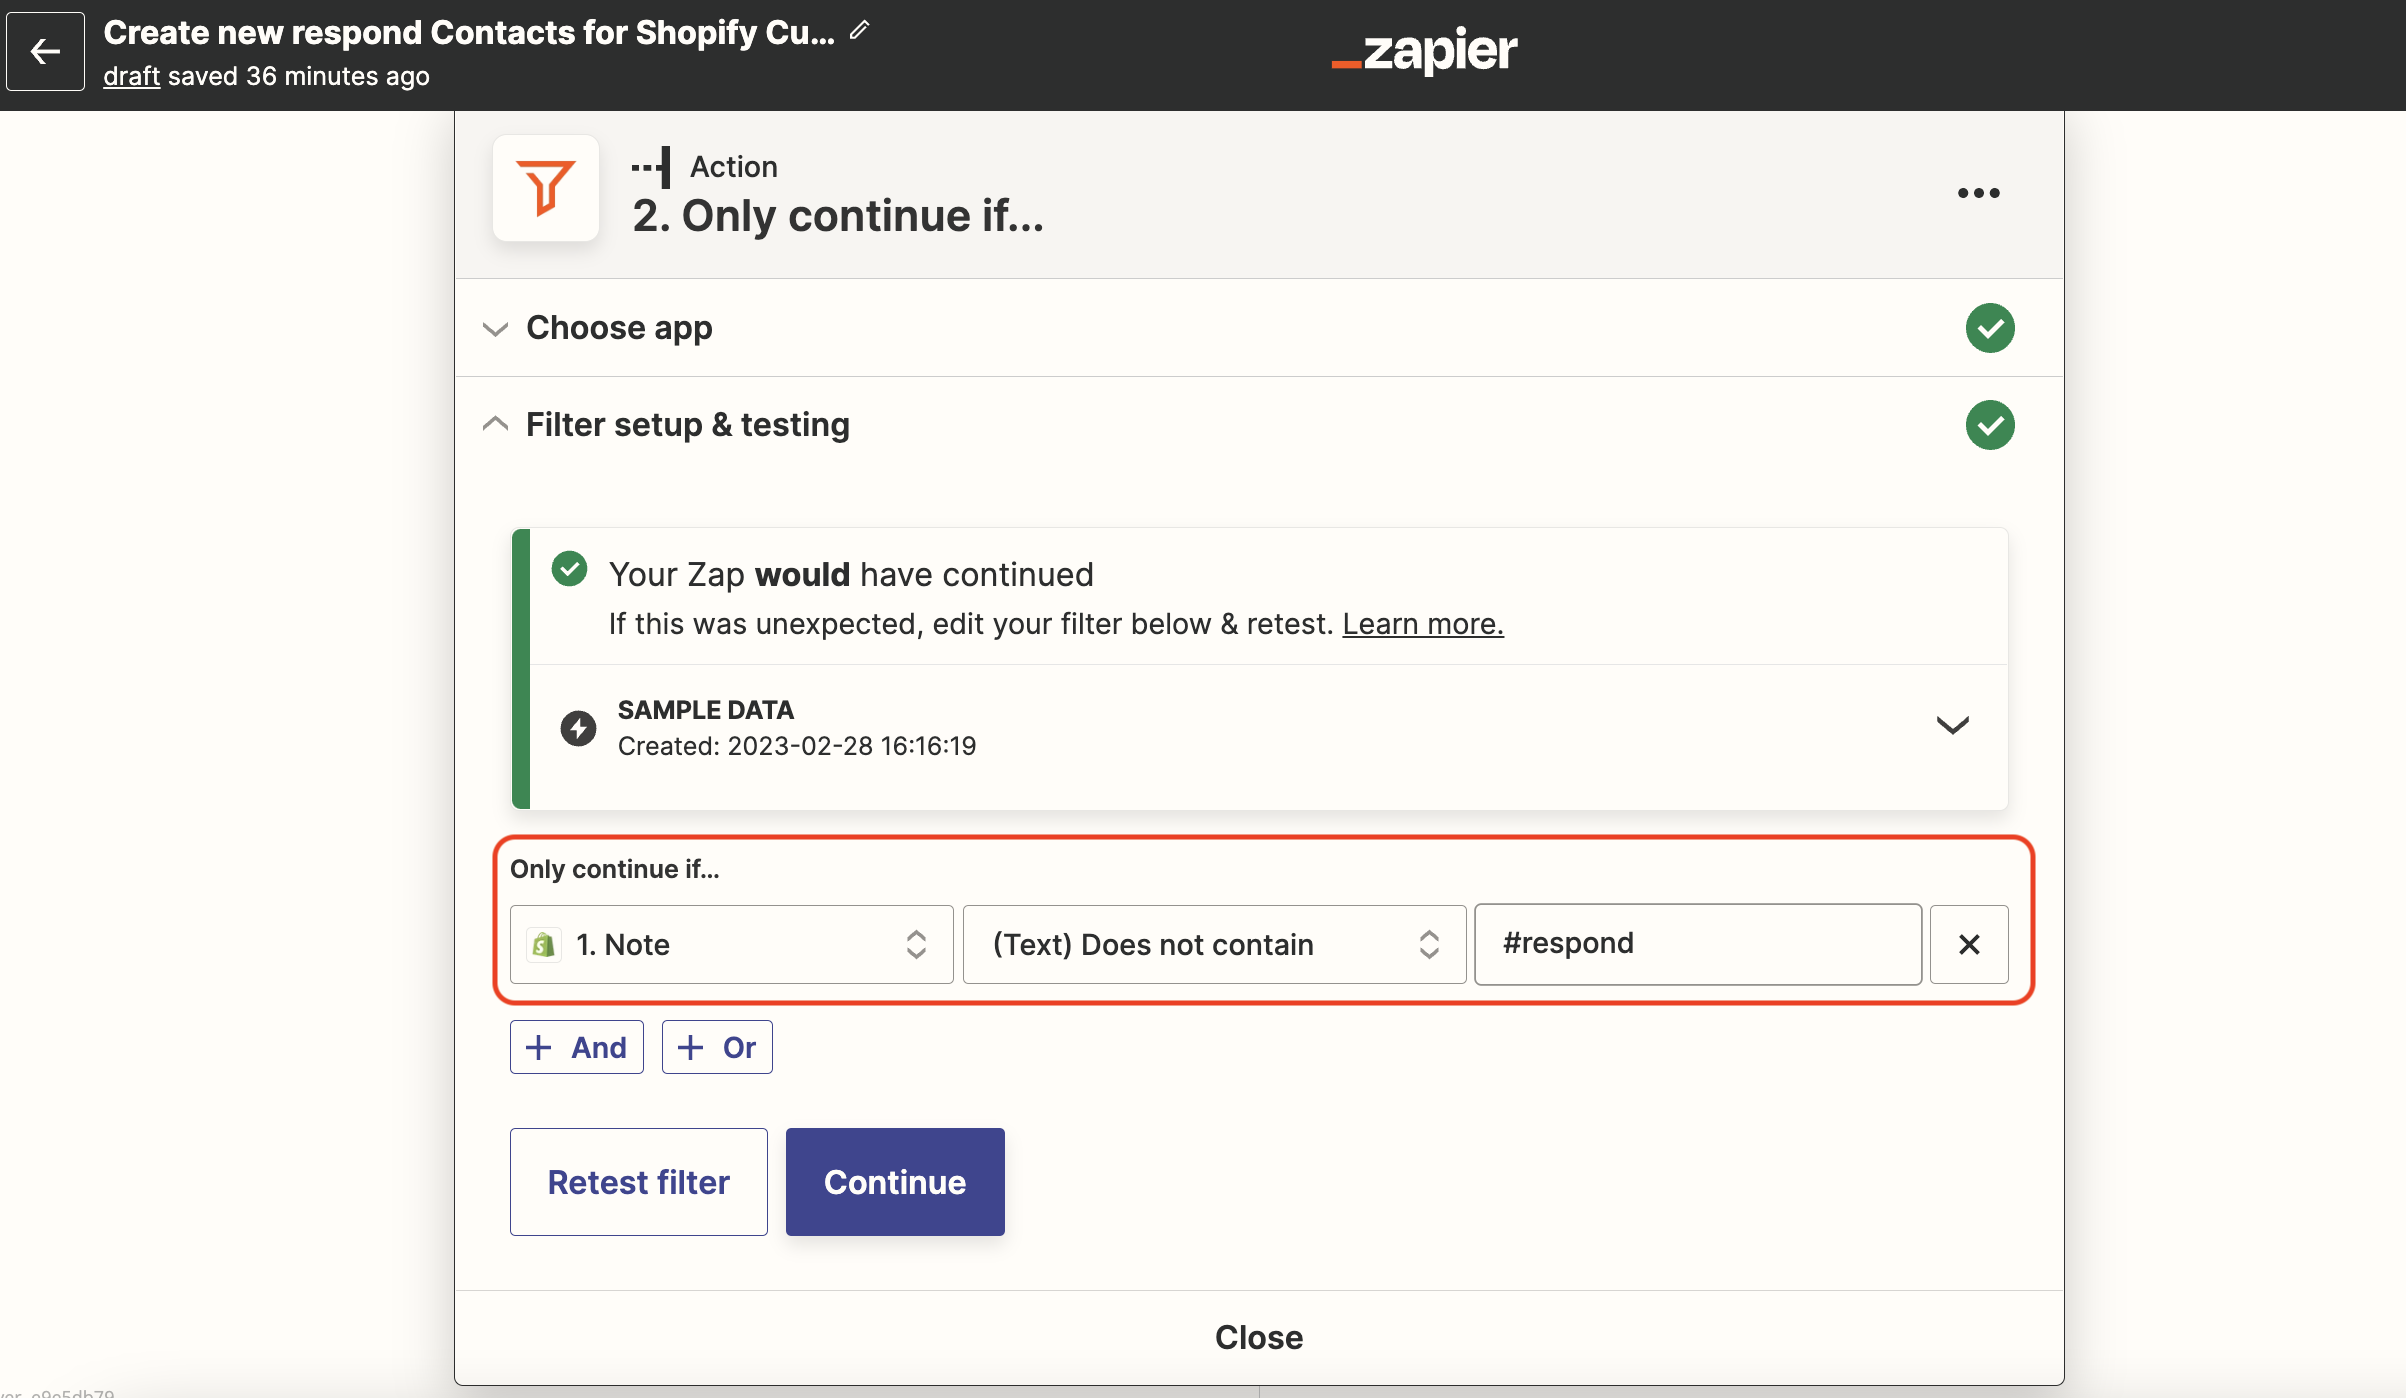Remove the filter rule with X button
Screen dimensions: 2406x1398
[x=1968, y=945]
